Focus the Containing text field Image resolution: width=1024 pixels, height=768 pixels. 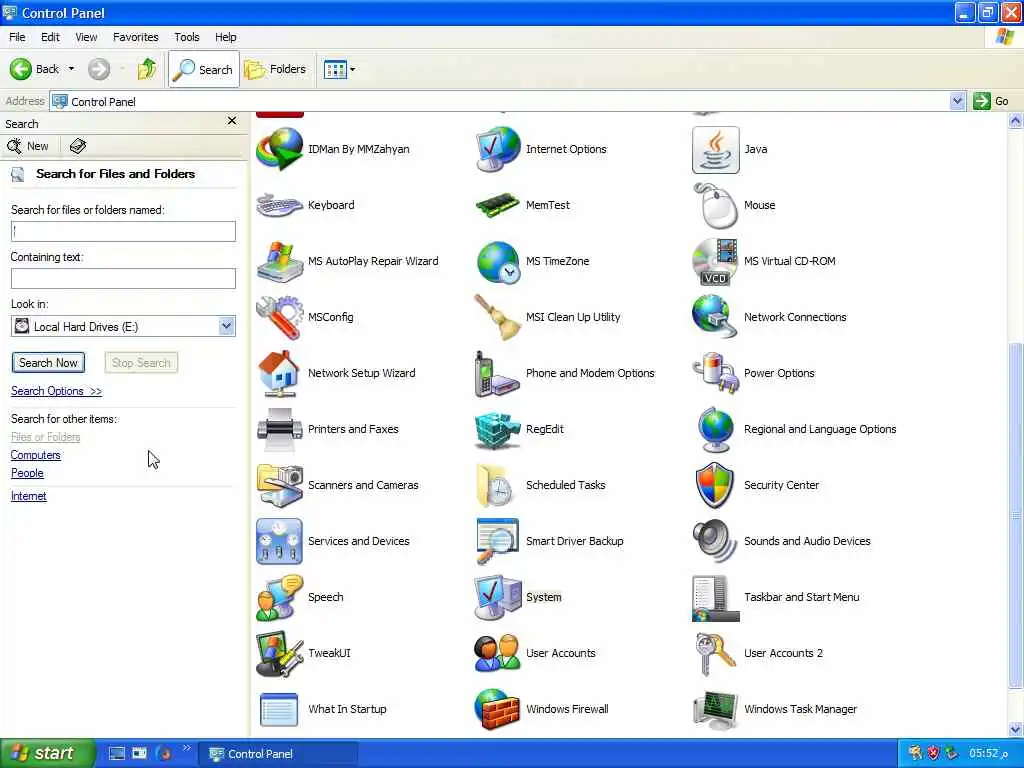[123, 278]
